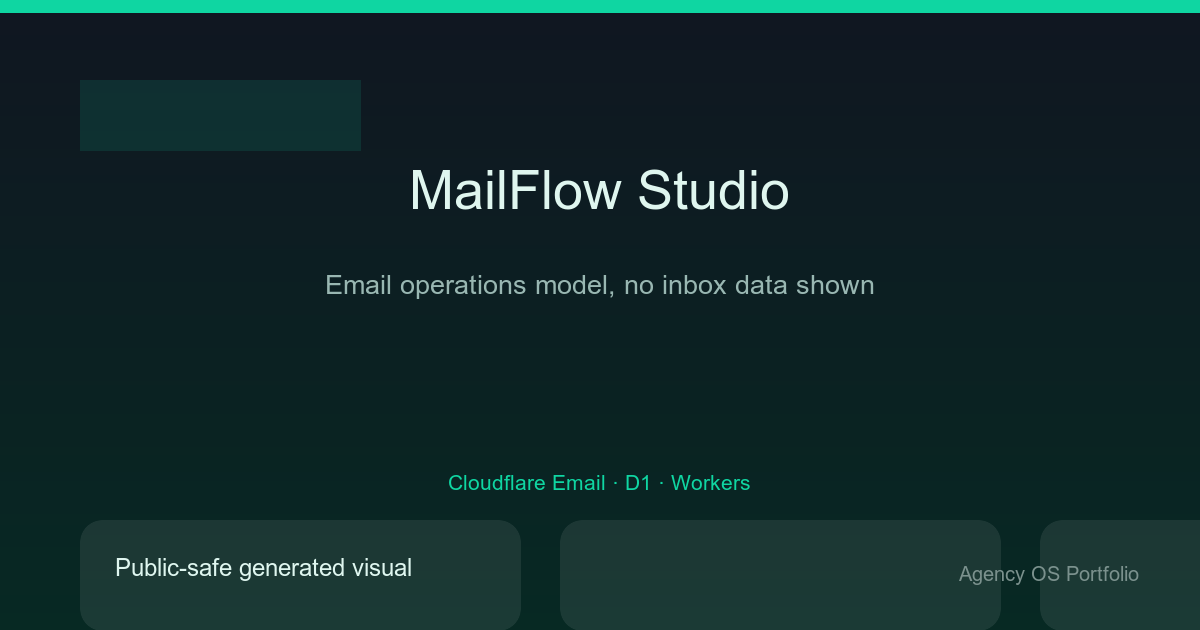Click the 'Email operations model, no inbox data shown' subtitle
Screen dimensions: 1200x630
pos(600,285)
